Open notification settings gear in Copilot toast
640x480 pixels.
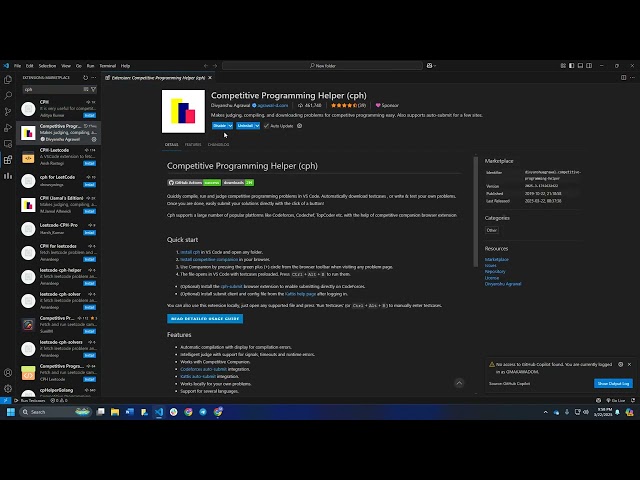point(620,364)
